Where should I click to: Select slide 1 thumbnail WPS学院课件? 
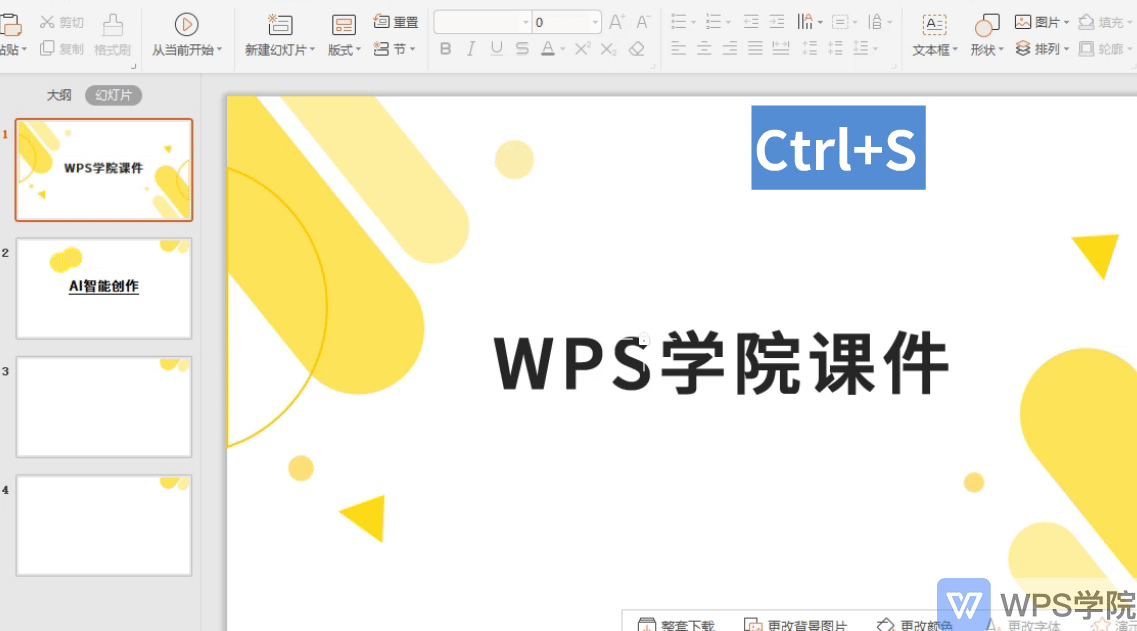(x=104, y=170)
